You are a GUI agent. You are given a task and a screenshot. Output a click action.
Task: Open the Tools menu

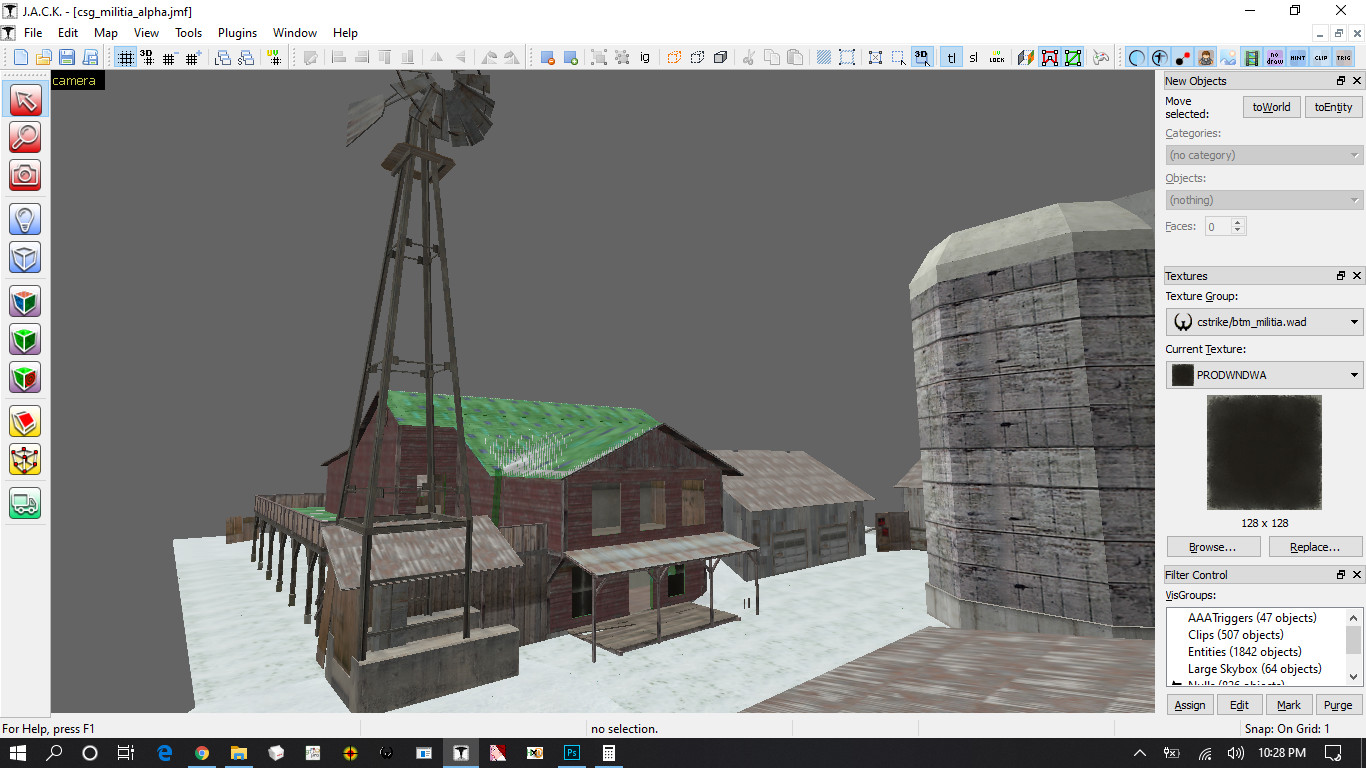pos(189,33)
